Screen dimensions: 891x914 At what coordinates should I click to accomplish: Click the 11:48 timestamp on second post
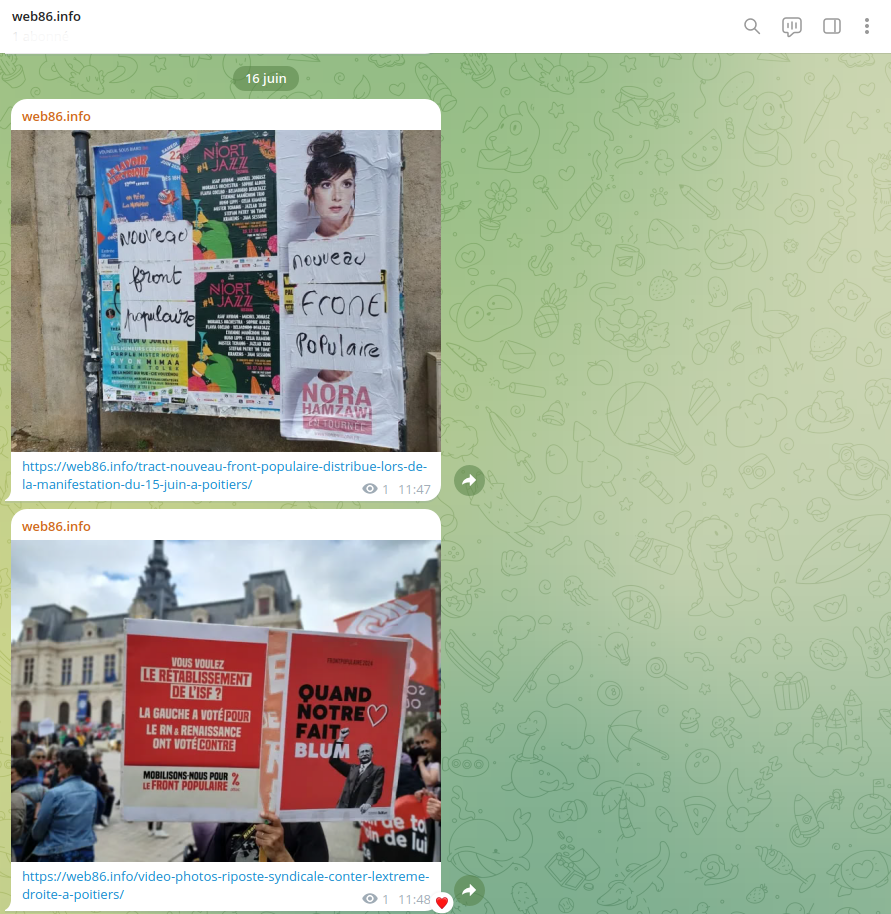[413, 899]
